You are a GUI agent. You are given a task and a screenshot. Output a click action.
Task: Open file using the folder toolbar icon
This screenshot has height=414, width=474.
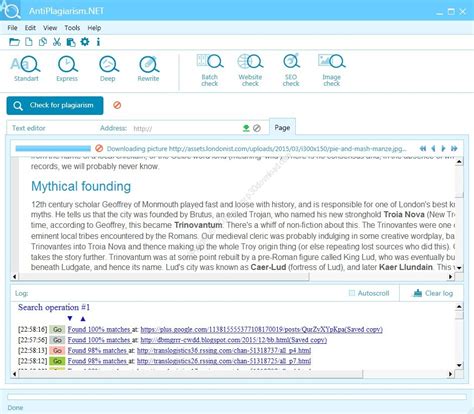tap(14, 42)
